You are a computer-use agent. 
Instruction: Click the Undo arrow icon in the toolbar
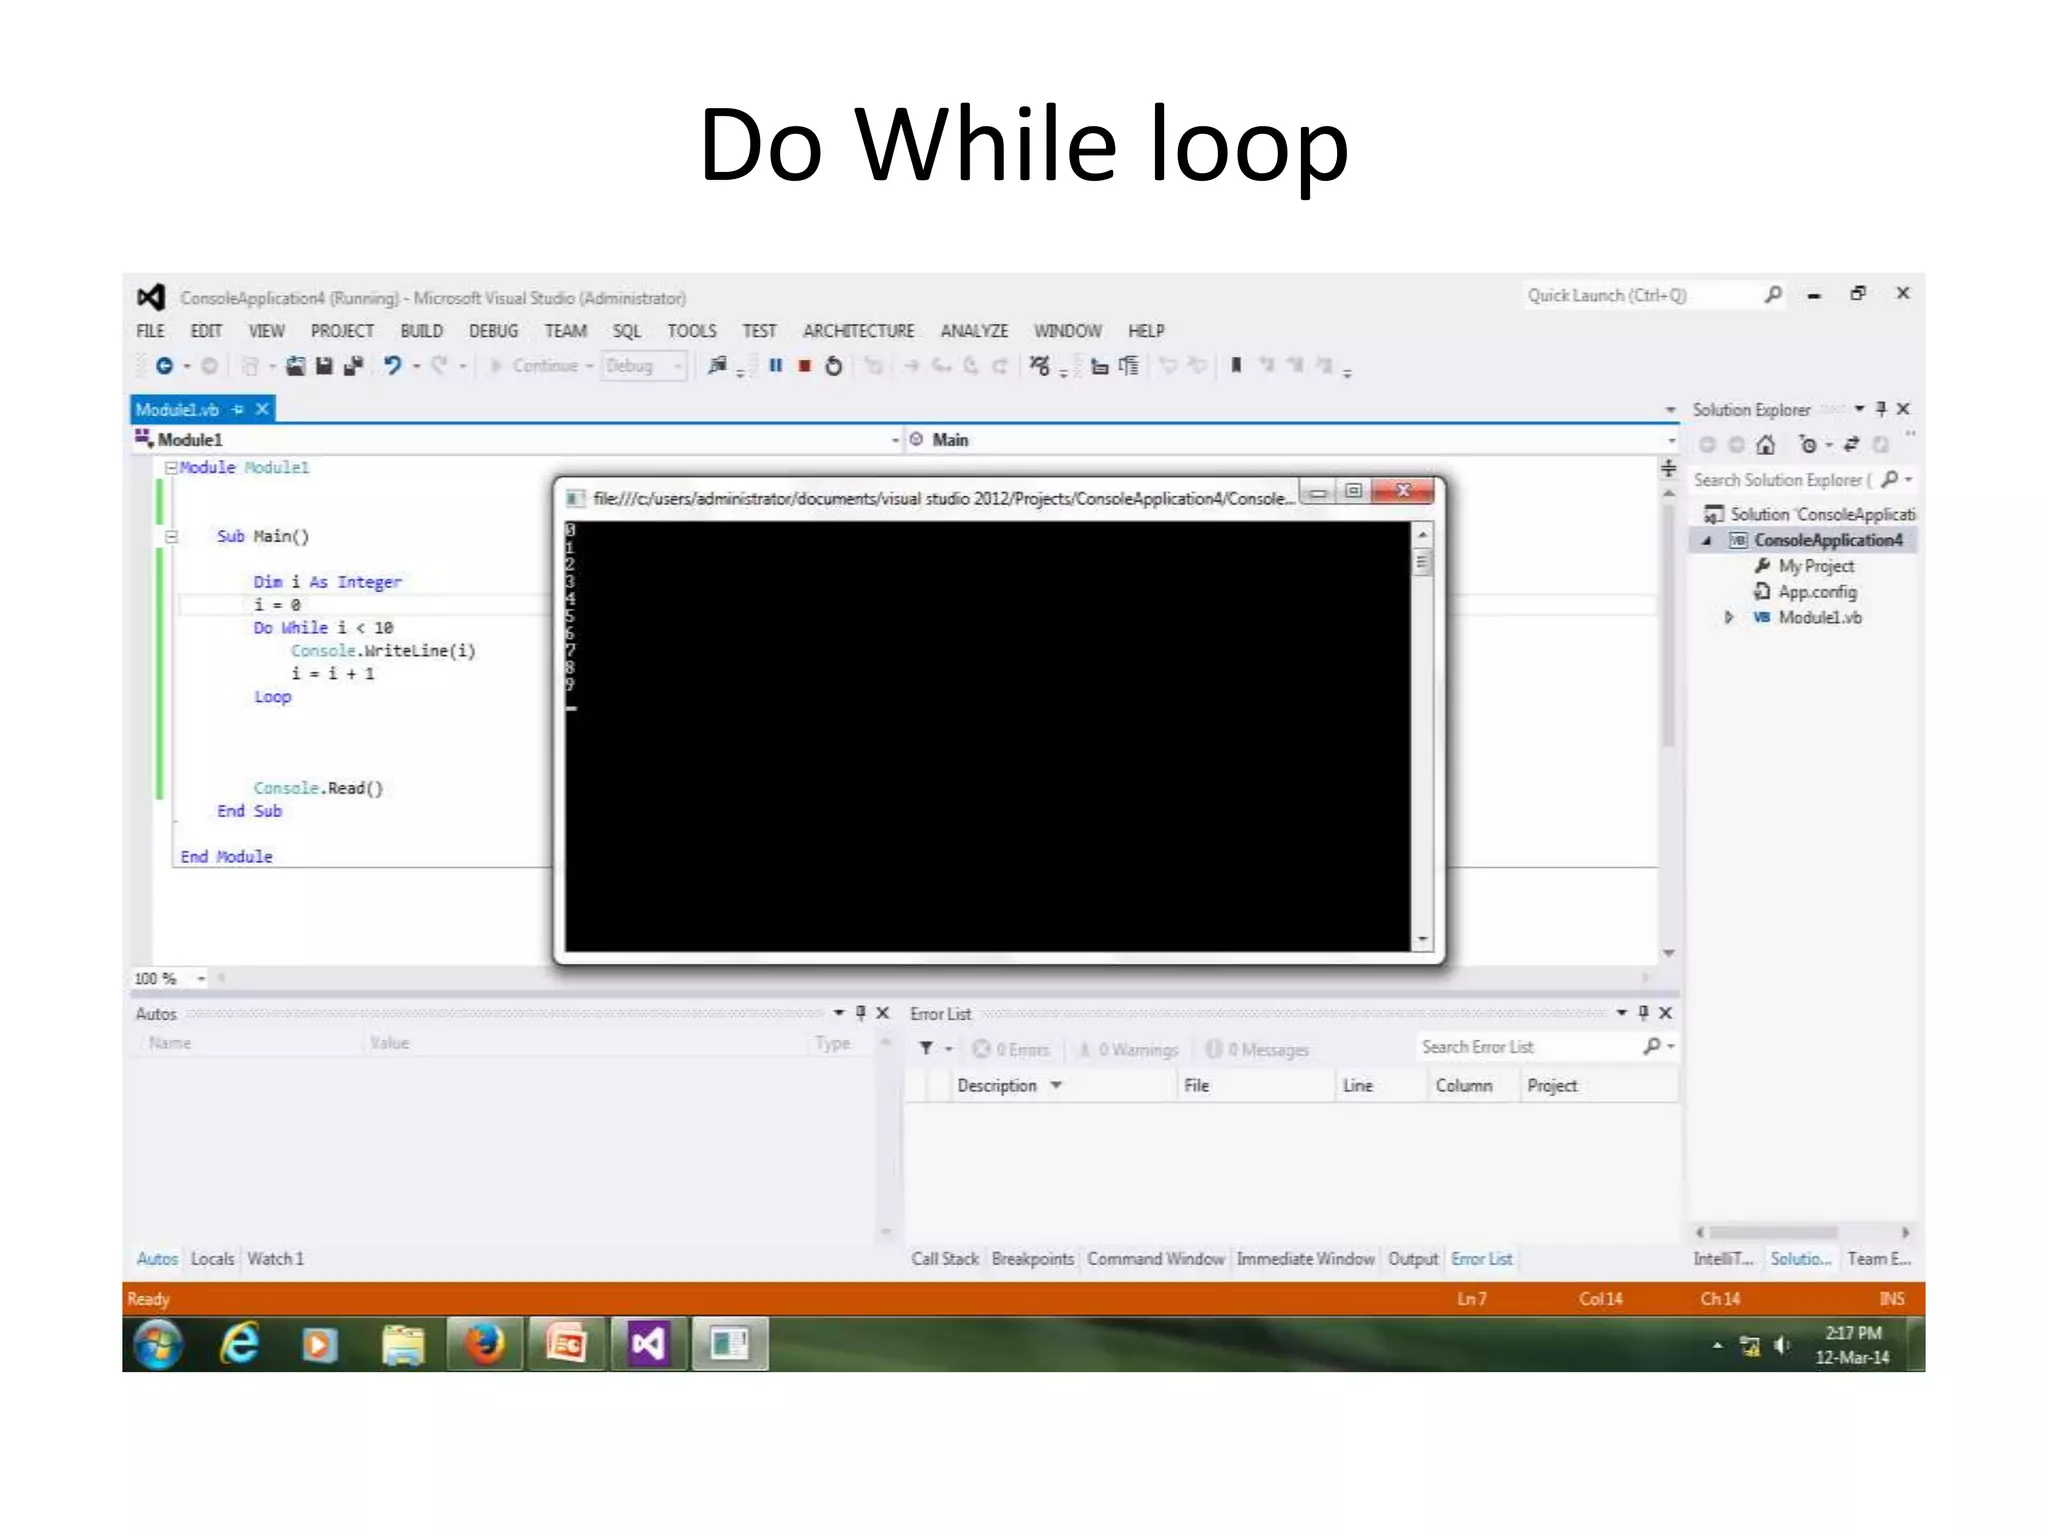point(392,366)
